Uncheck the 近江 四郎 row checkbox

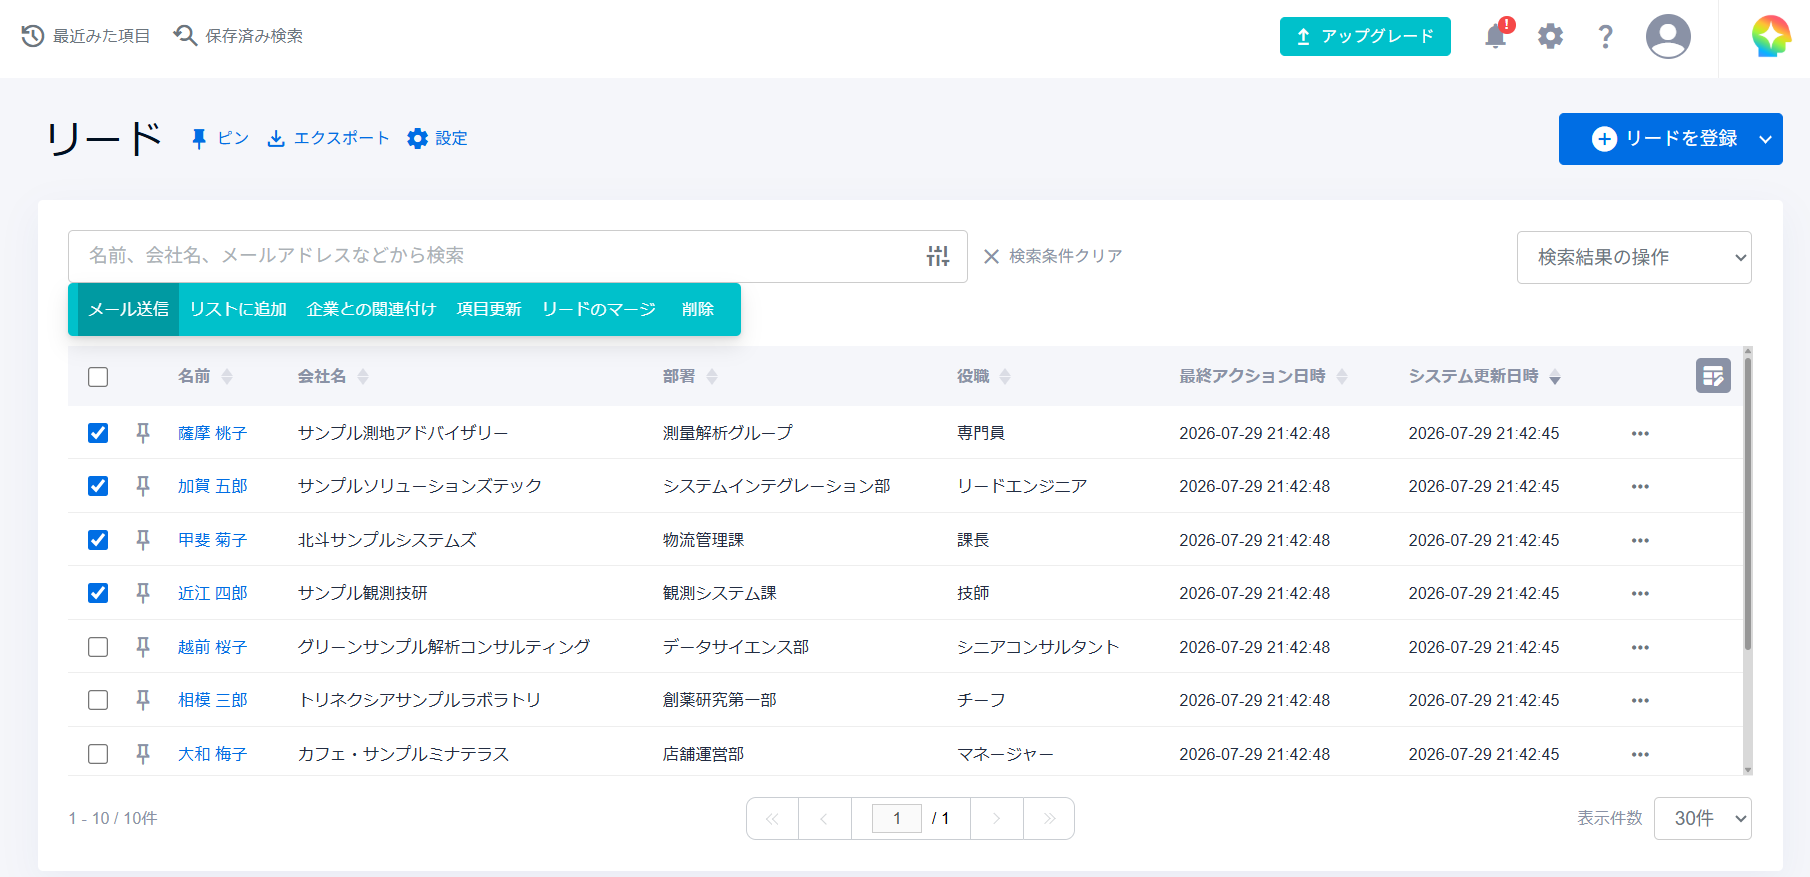98,593
